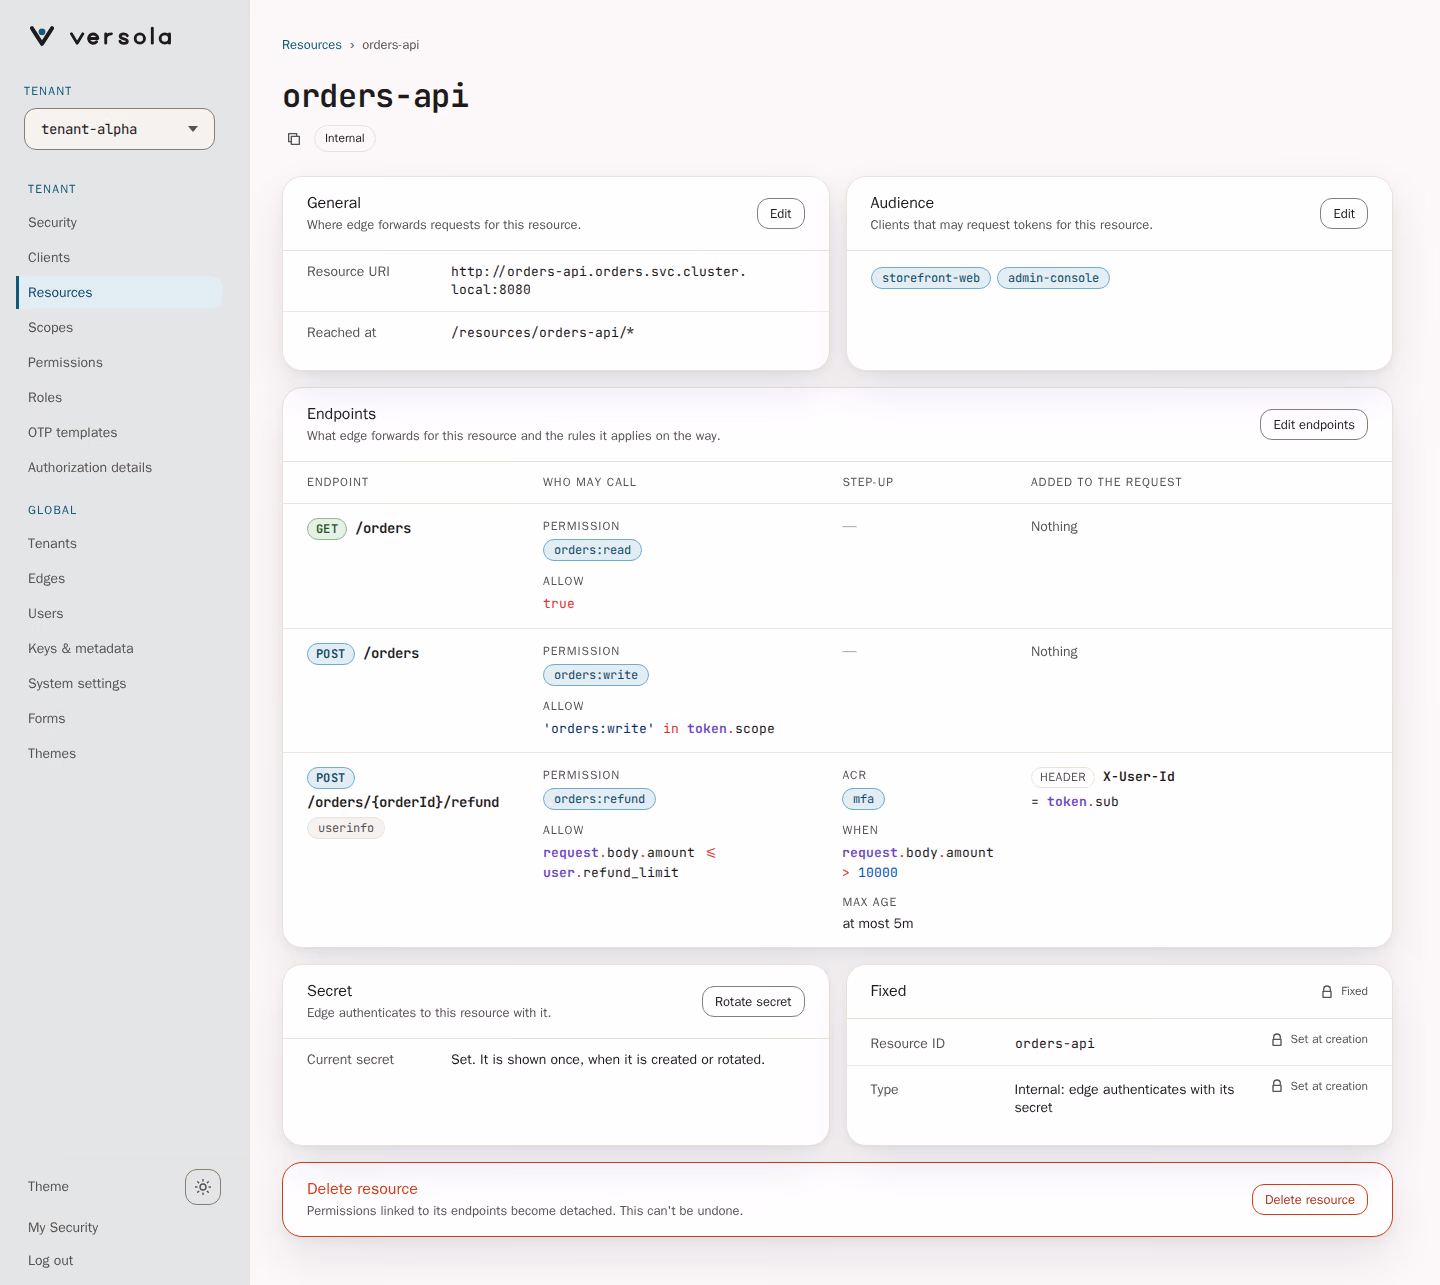Log out of the console
Screen dimensions: 1440x1285
click(51, 1261)
